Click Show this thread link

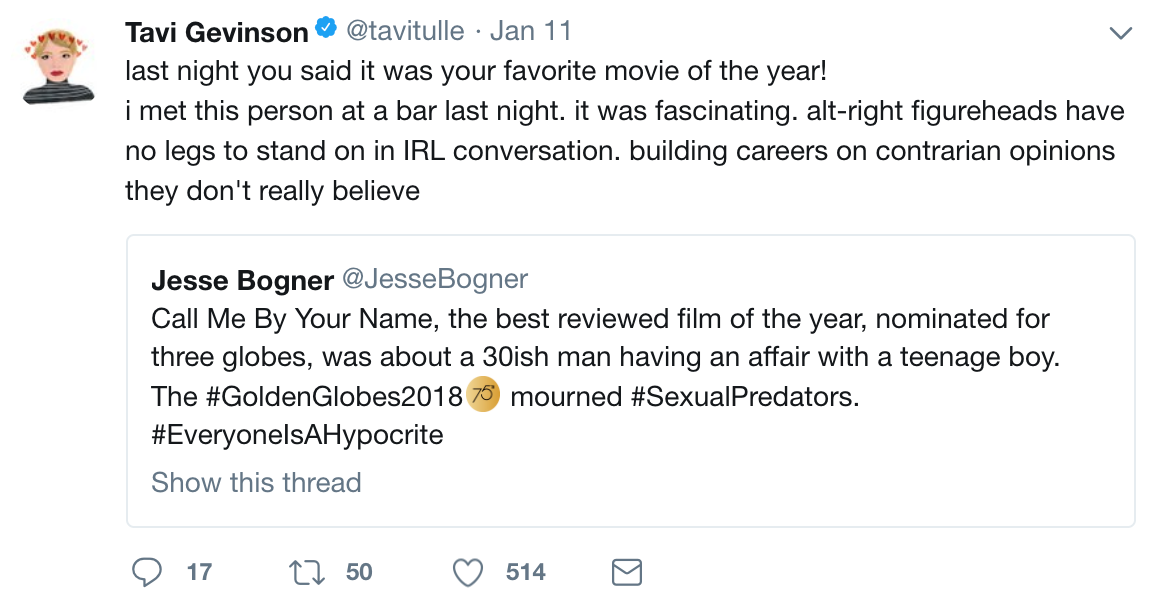pyautogui.click(x=256, y=483)
